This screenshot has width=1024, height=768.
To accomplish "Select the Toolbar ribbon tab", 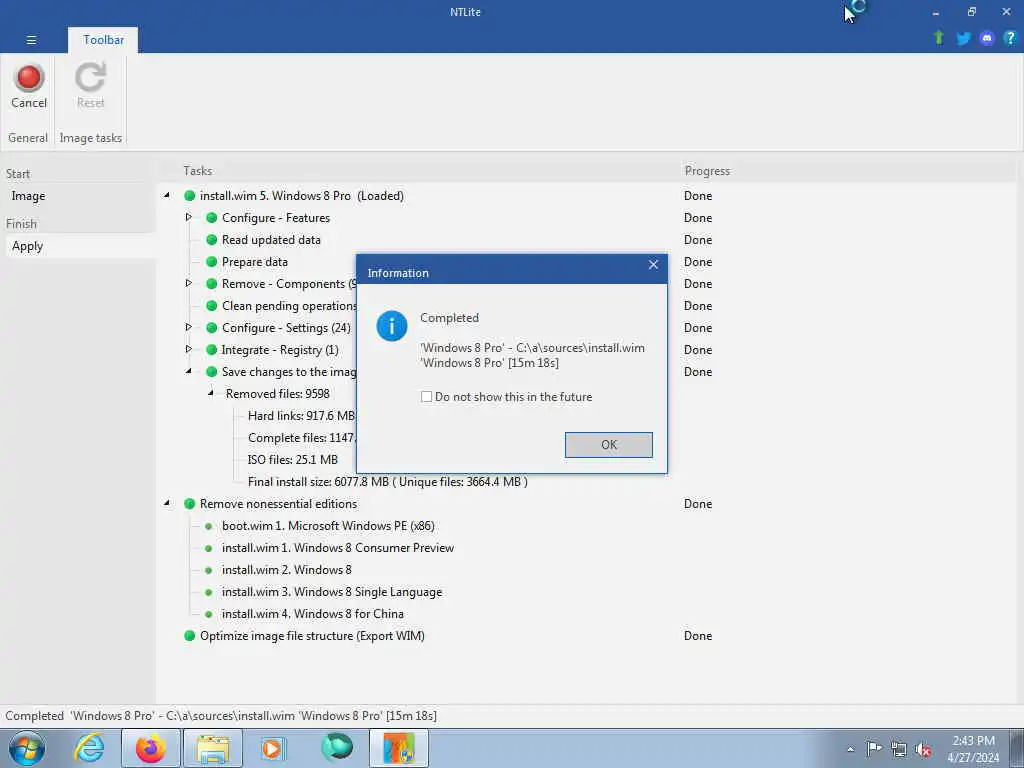I will point(103,40).
